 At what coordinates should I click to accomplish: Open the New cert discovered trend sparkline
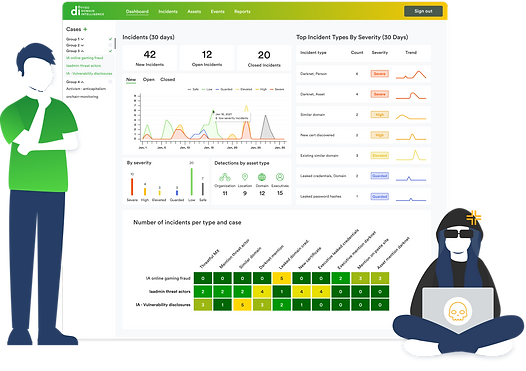click(411, 137)
